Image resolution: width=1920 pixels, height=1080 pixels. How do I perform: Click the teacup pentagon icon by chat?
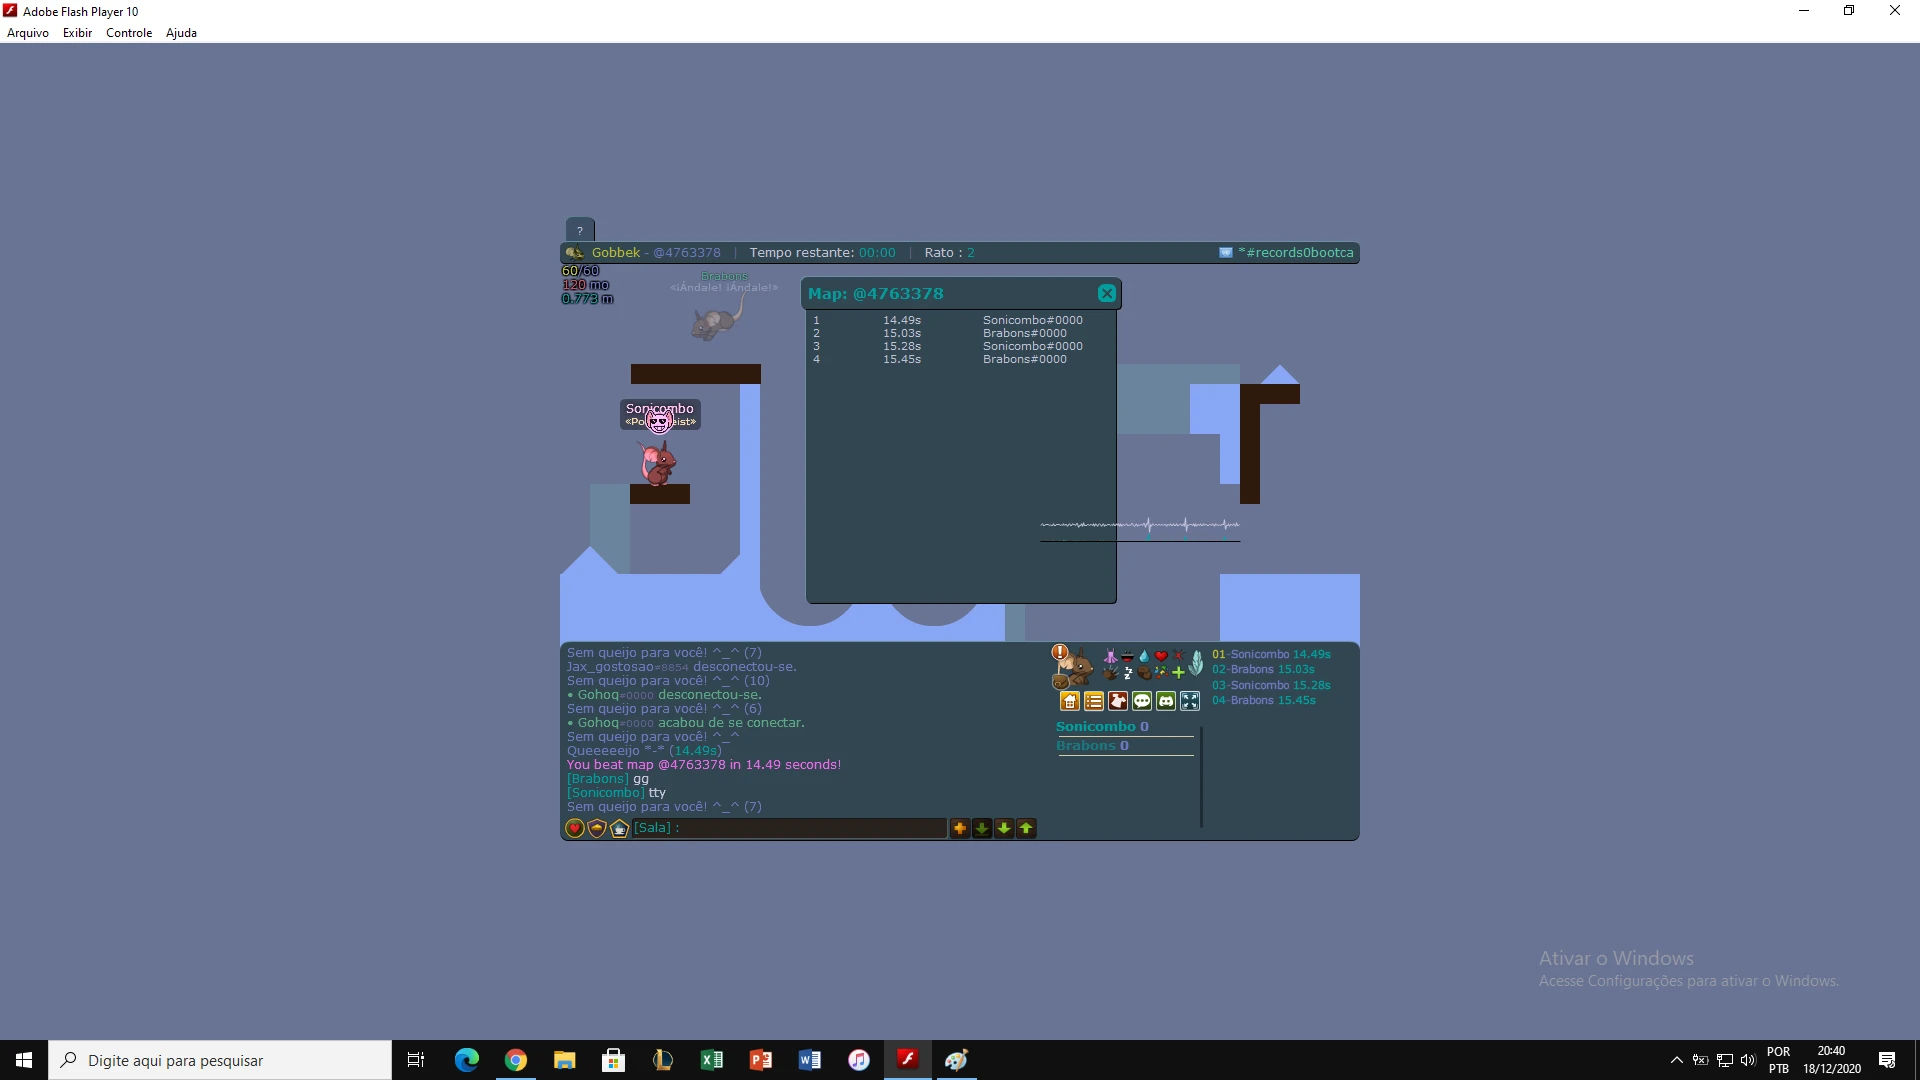pos(619,828)
